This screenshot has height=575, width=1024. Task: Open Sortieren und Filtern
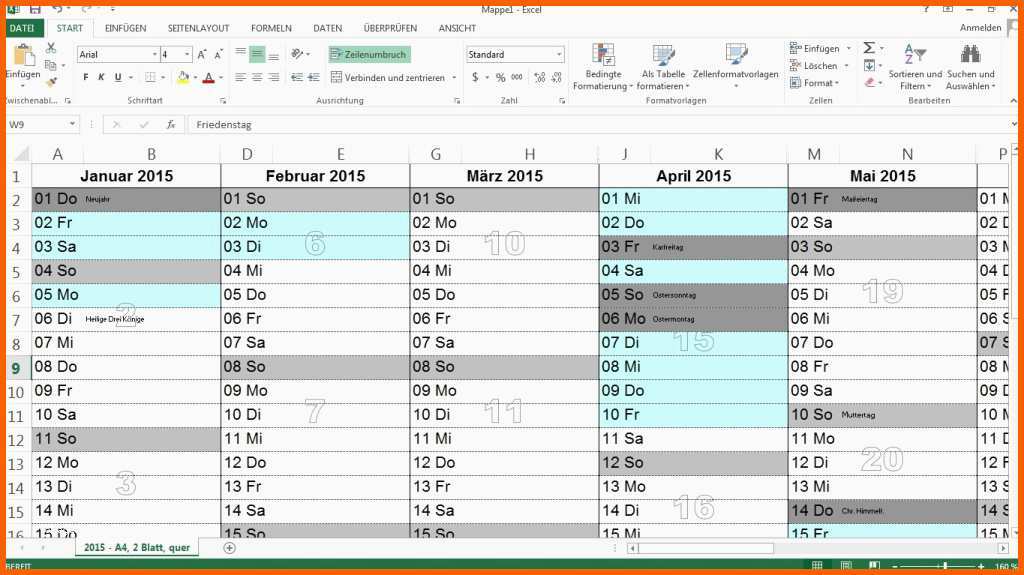pyautogui.click(x=915, y=67)
